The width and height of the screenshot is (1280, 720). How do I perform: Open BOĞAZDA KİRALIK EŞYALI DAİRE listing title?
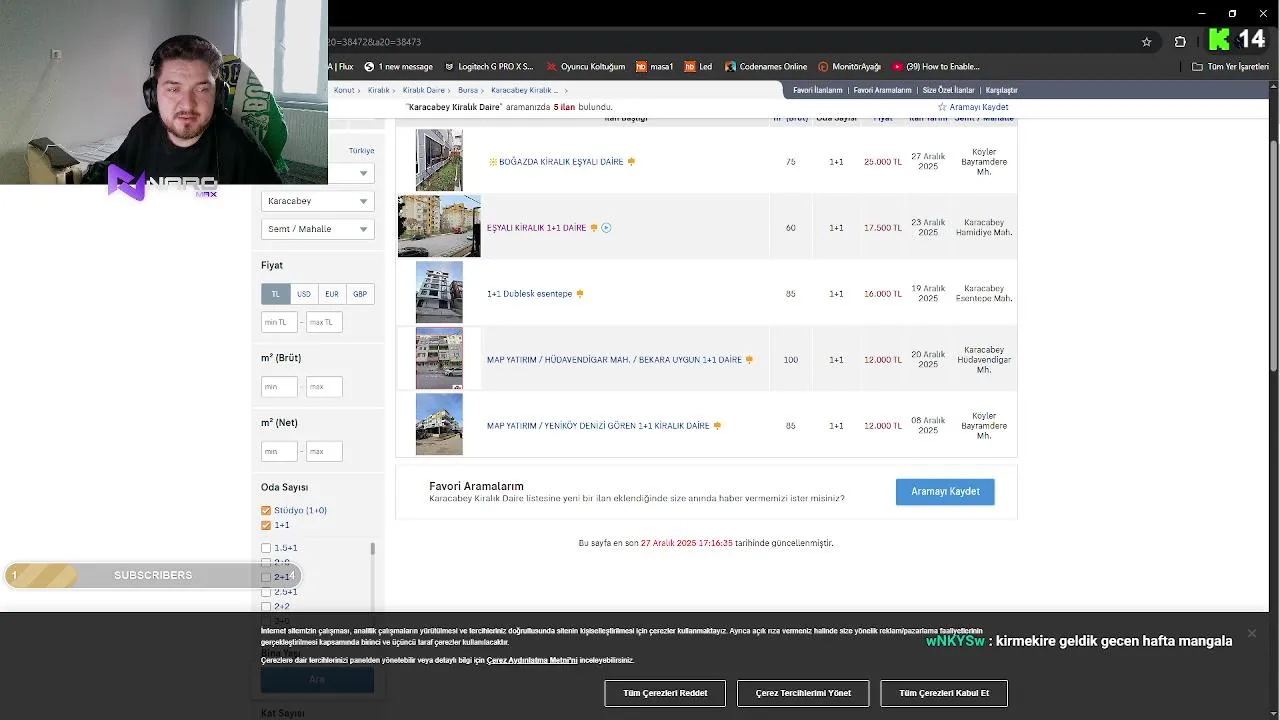click(561, 161)
